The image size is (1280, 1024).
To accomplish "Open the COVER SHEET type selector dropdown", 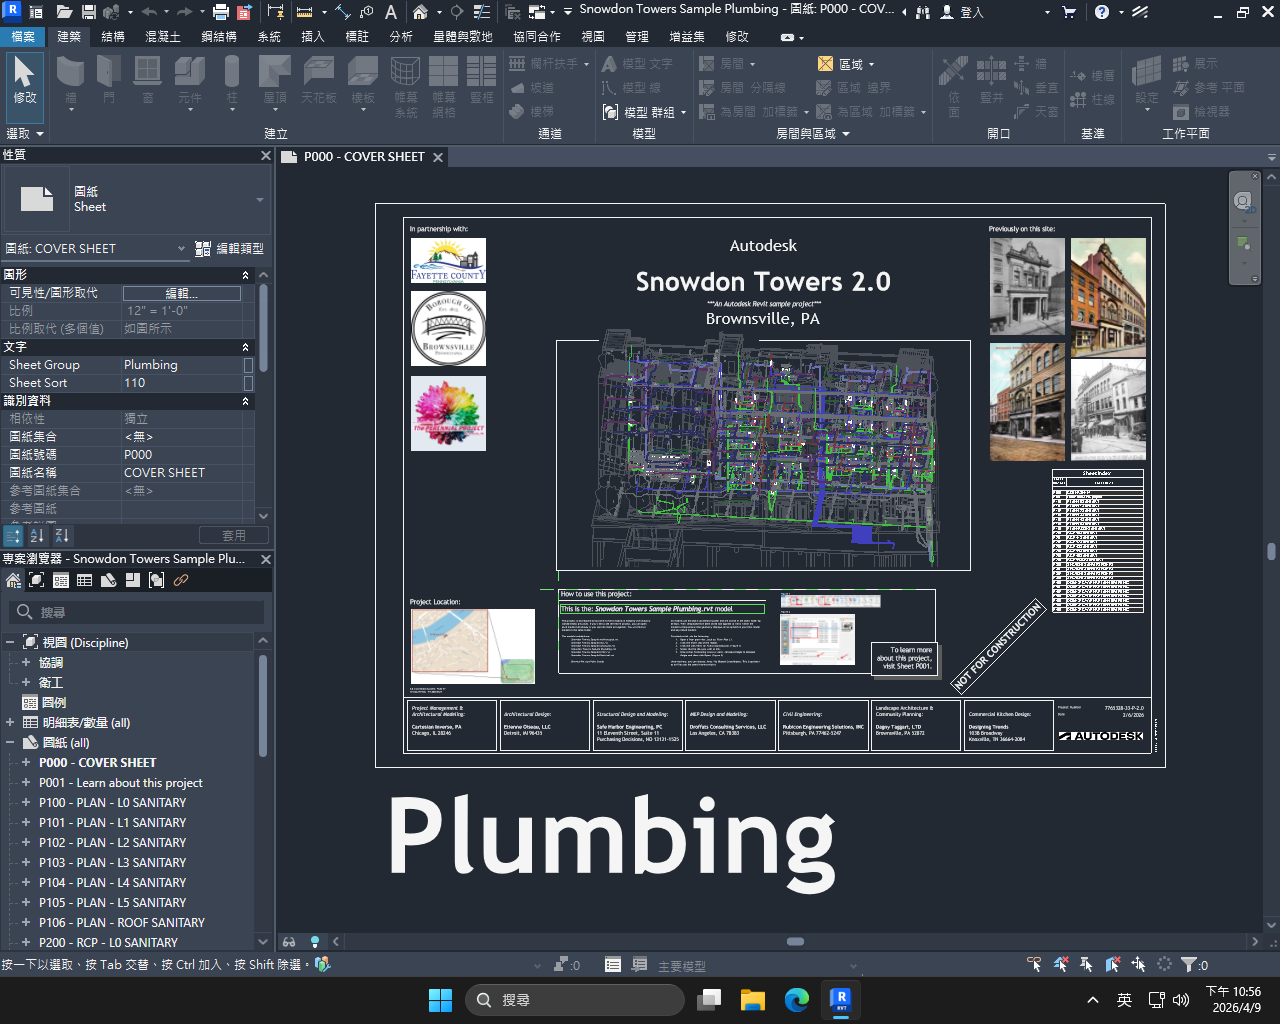I will [x=181, y=248].
